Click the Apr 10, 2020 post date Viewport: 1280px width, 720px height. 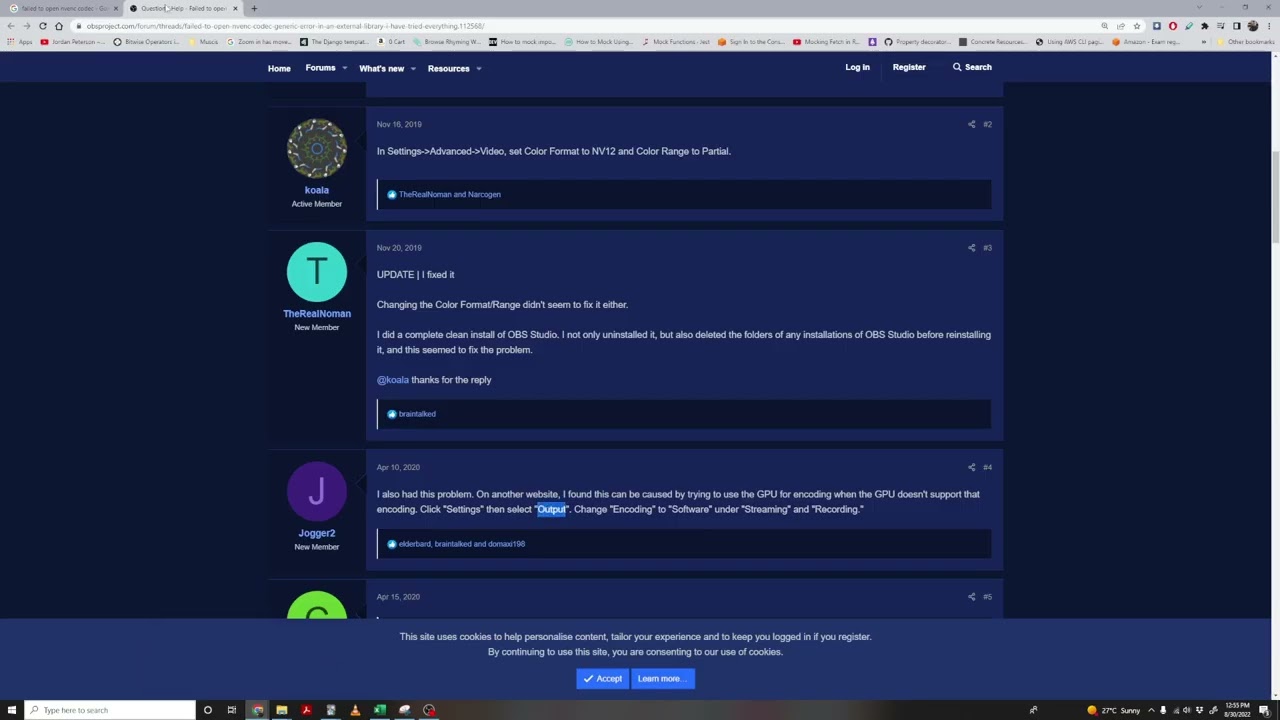(398, 467)
